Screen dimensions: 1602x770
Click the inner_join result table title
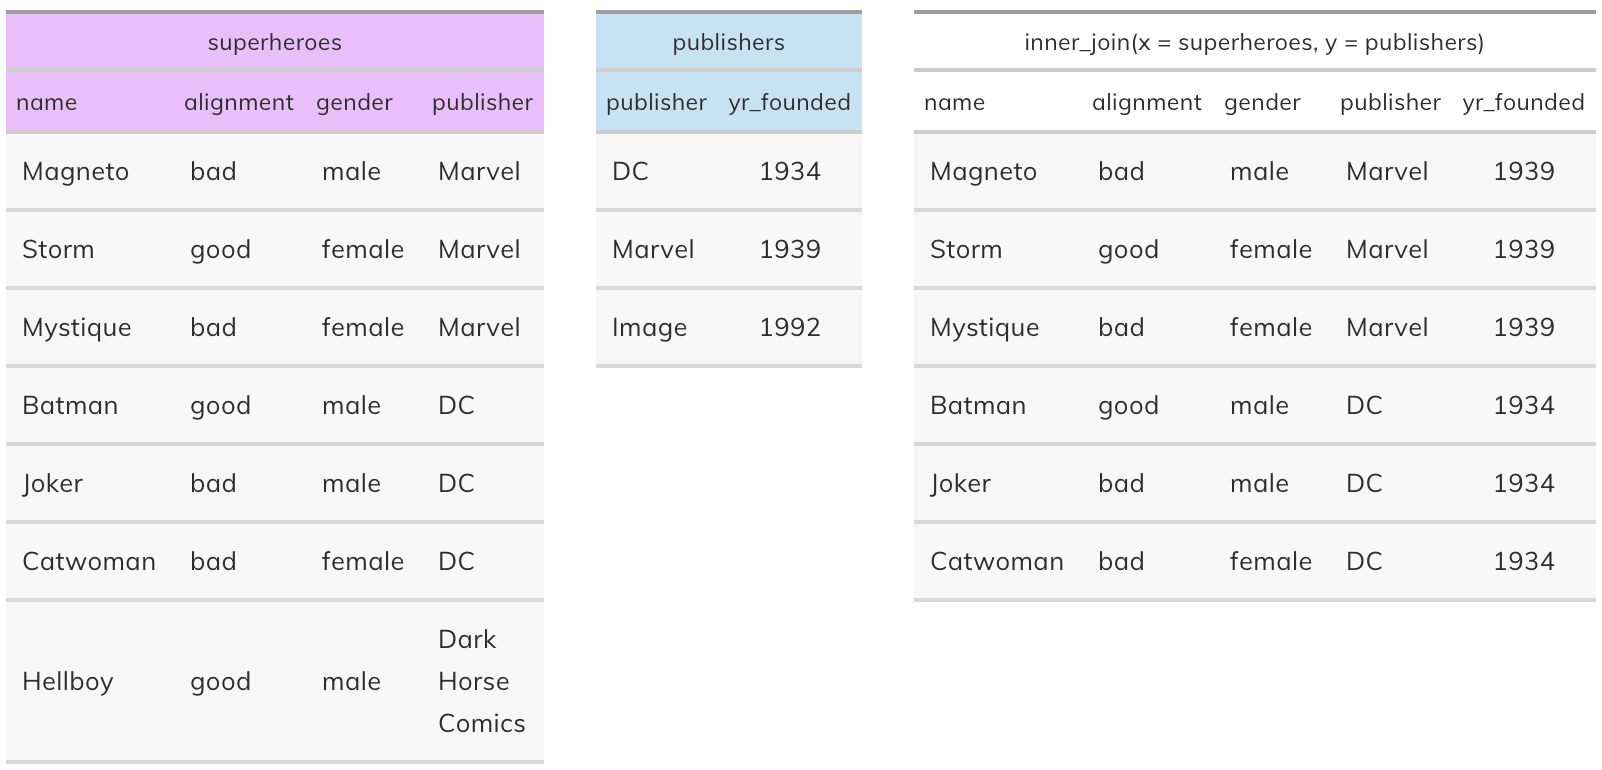(x=1254, y=42)
